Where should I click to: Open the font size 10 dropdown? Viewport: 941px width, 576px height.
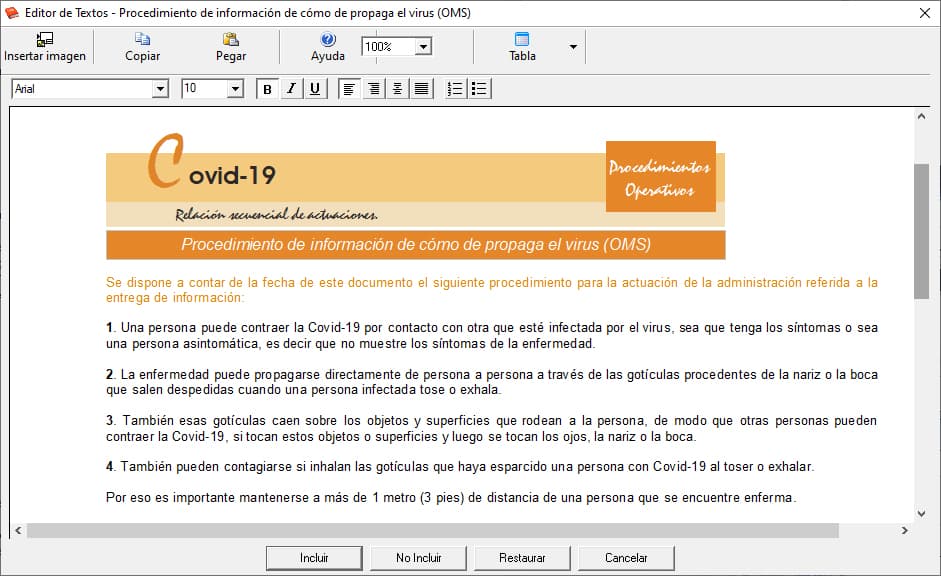[235, 89]
